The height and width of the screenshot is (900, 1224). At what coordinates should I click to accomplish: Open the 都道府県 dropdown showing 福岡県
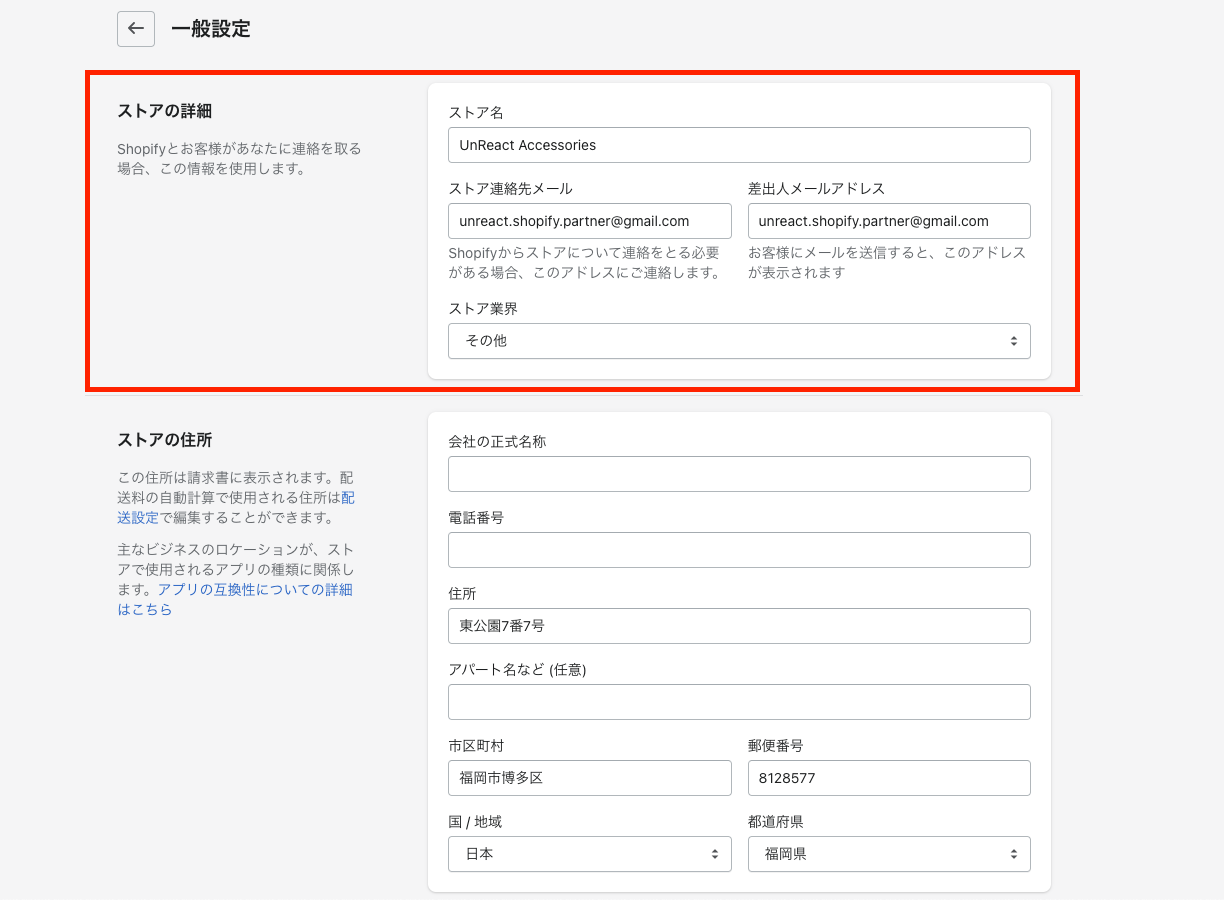point(888,854)
